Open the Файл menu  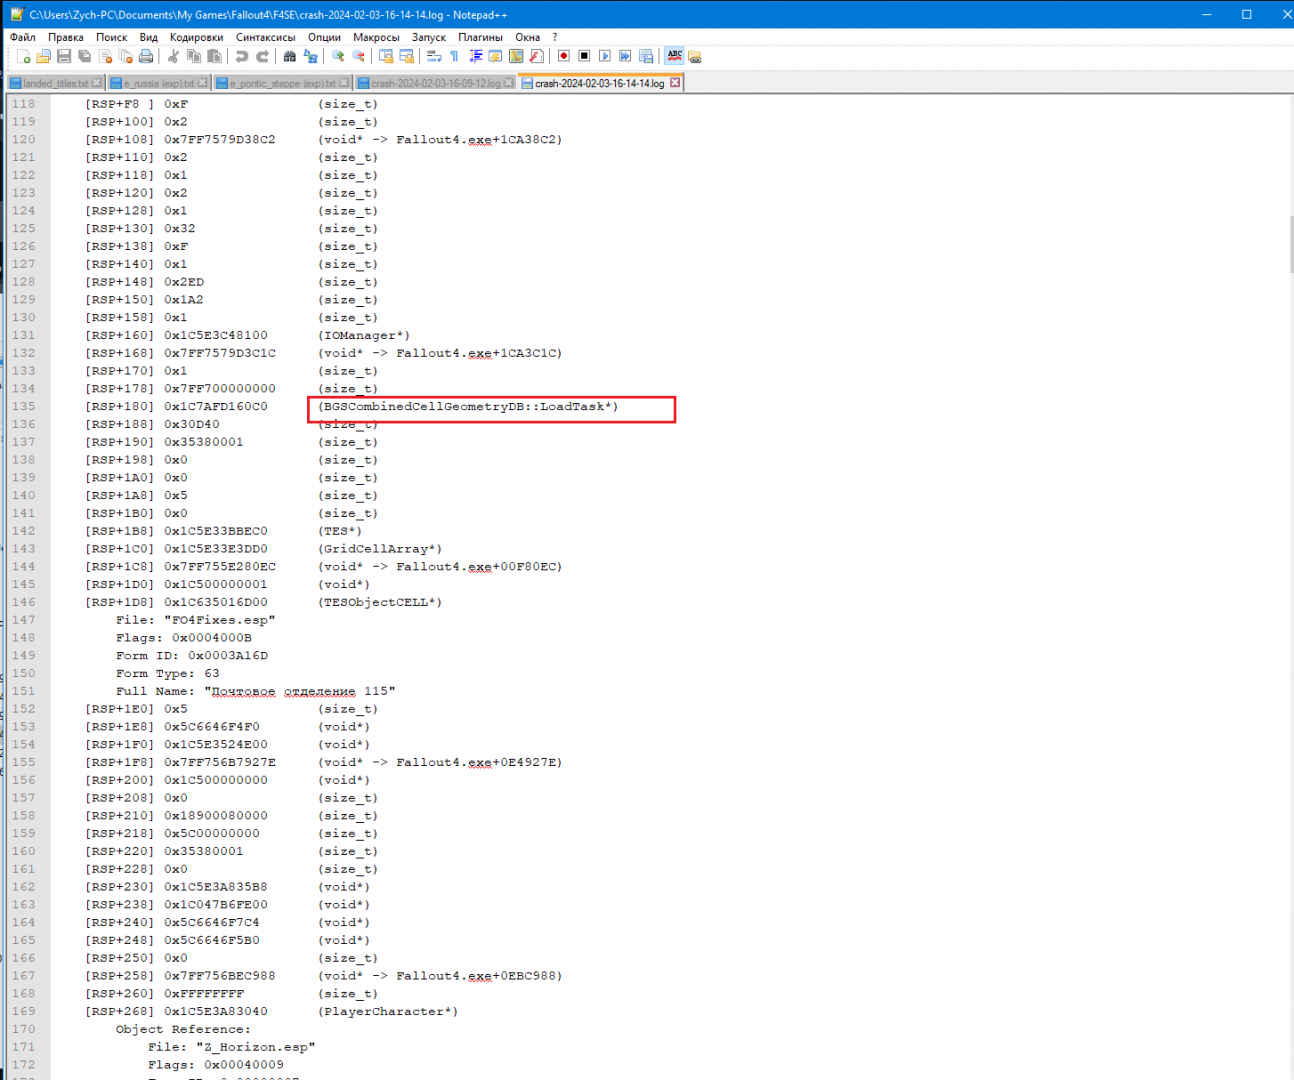tap(22, 37)
